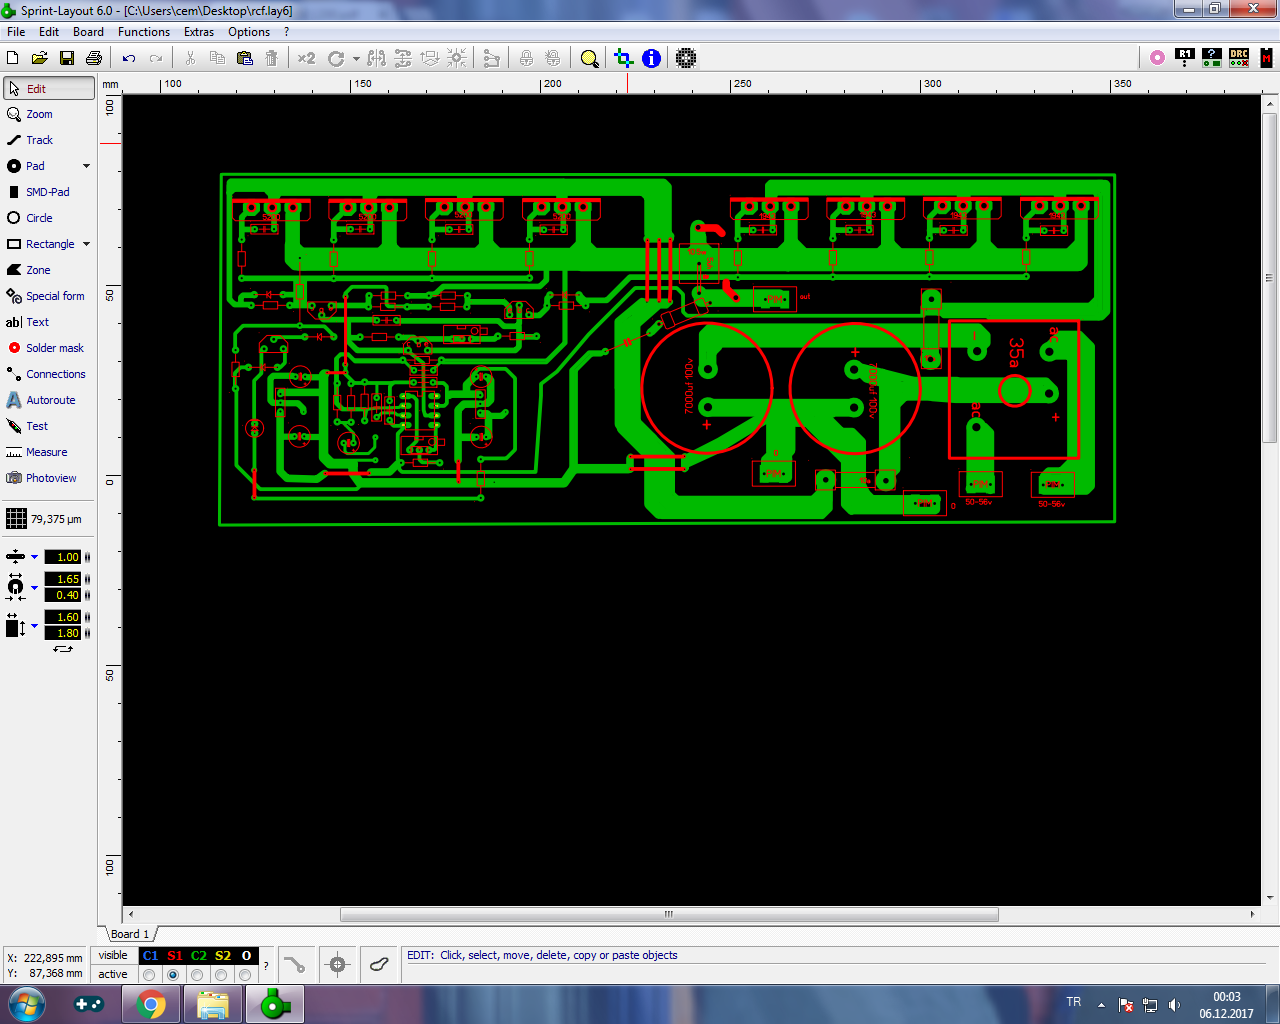Select the Track drawing tool

(x=39, y=140)
